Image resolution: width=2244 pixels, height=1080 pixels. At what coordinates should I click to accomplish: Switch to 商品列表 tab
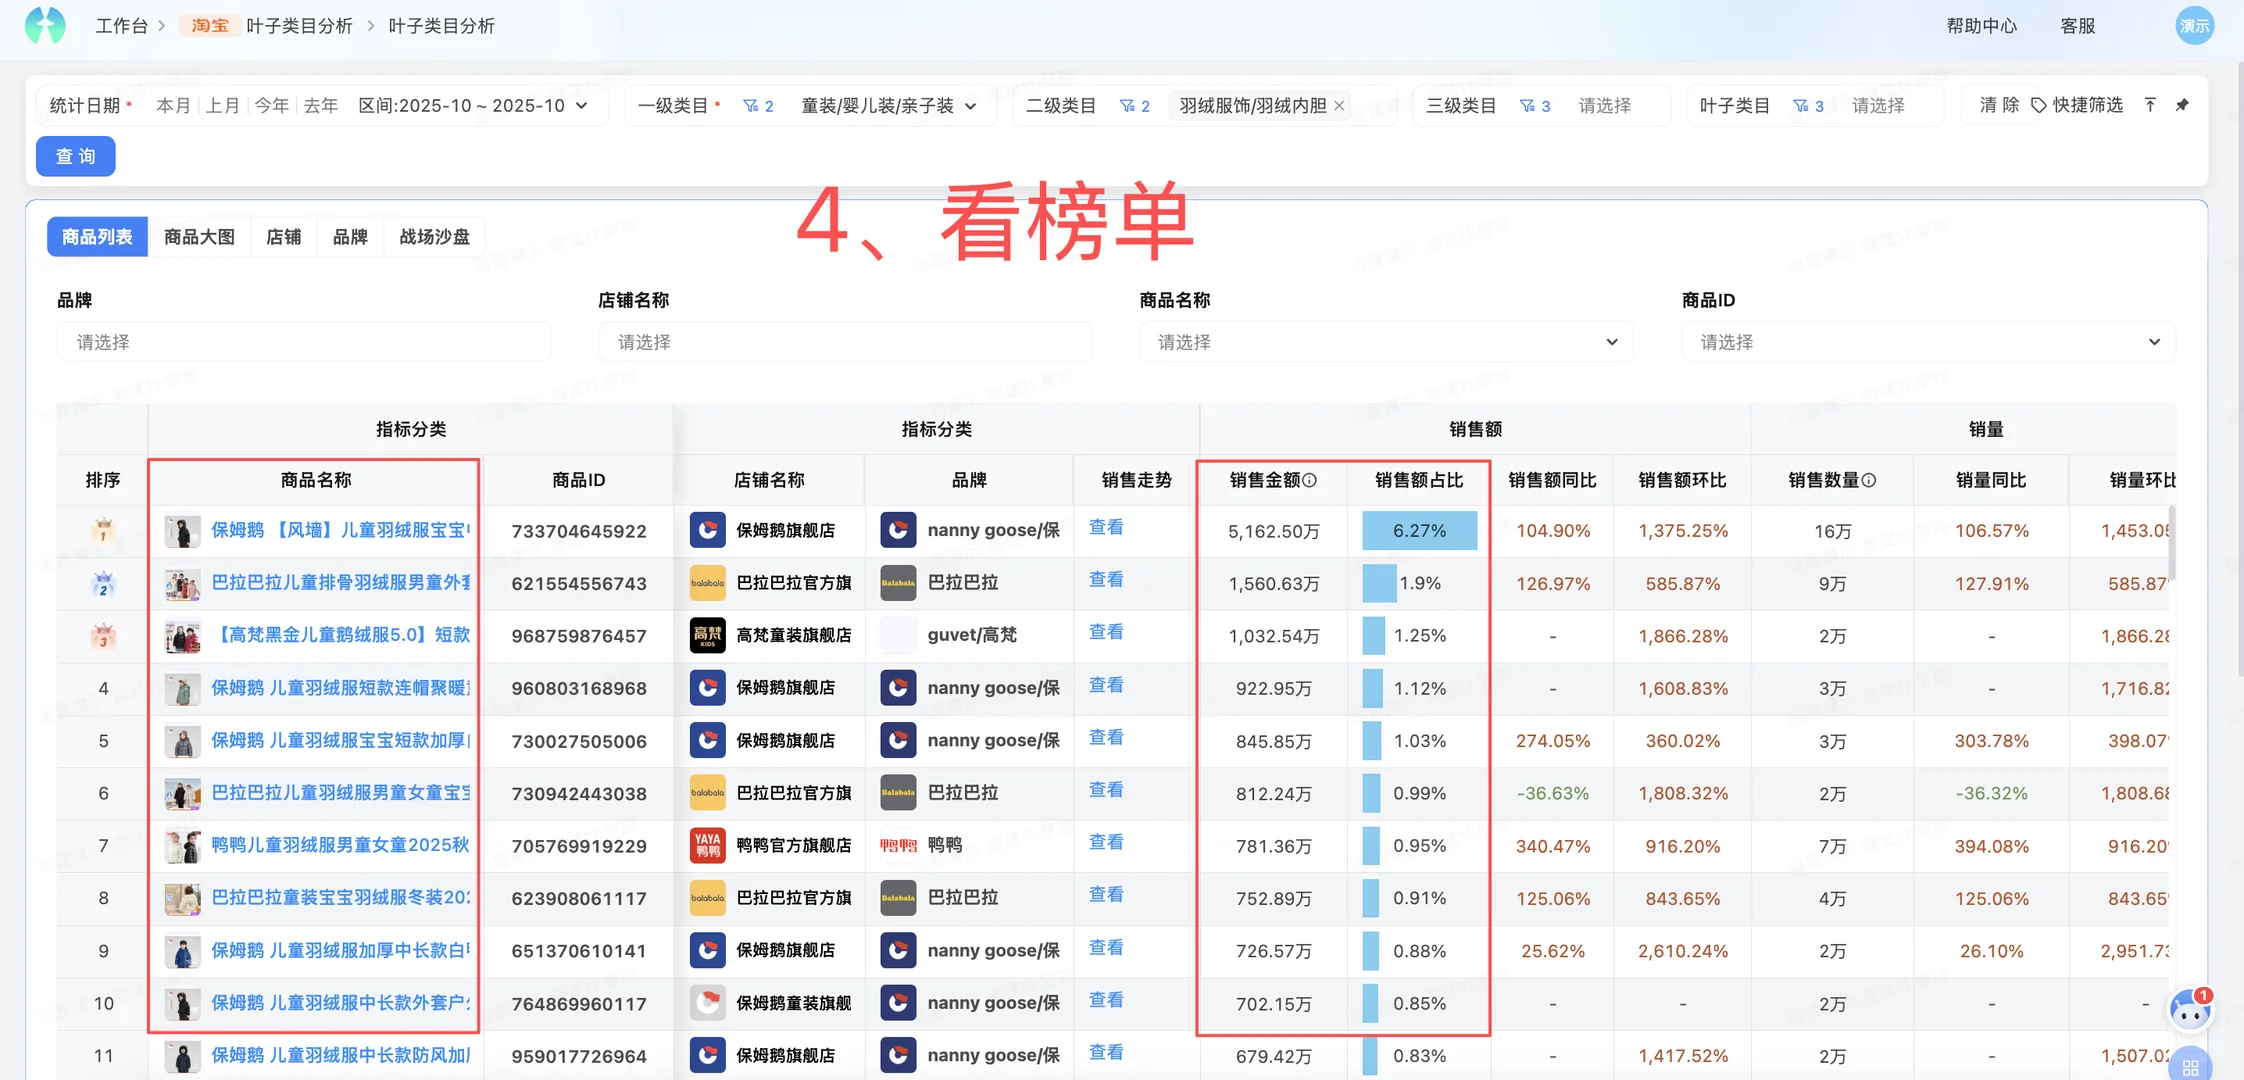coord(97,237)
